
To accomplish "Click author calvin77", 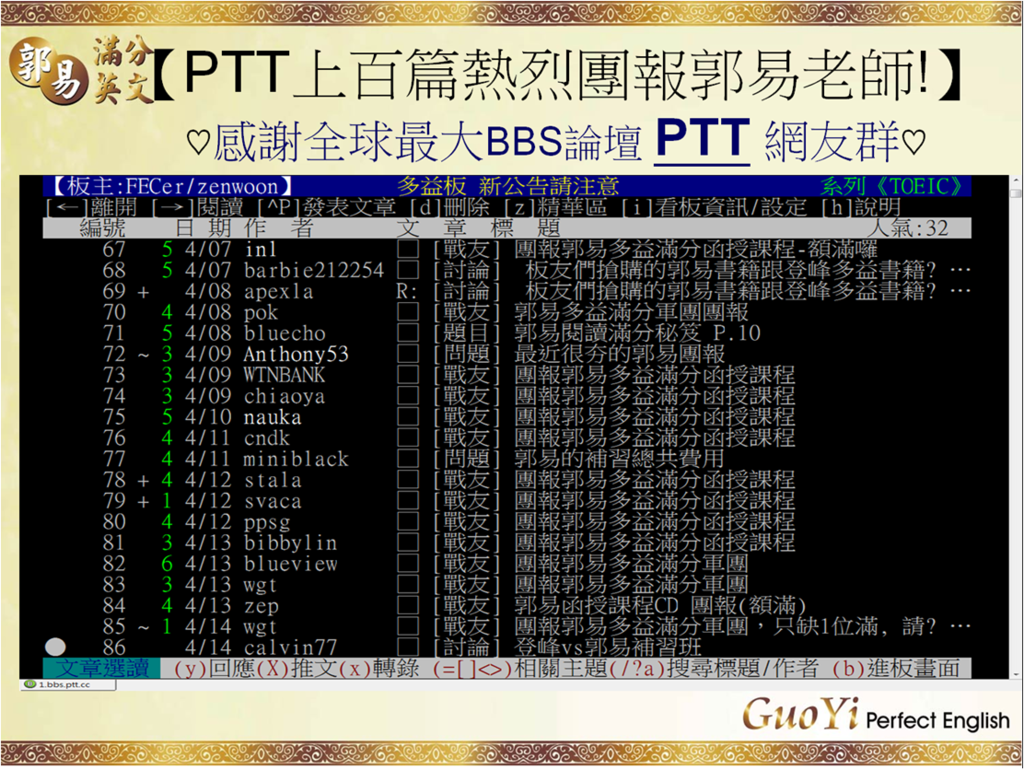I will coord(290,647).
